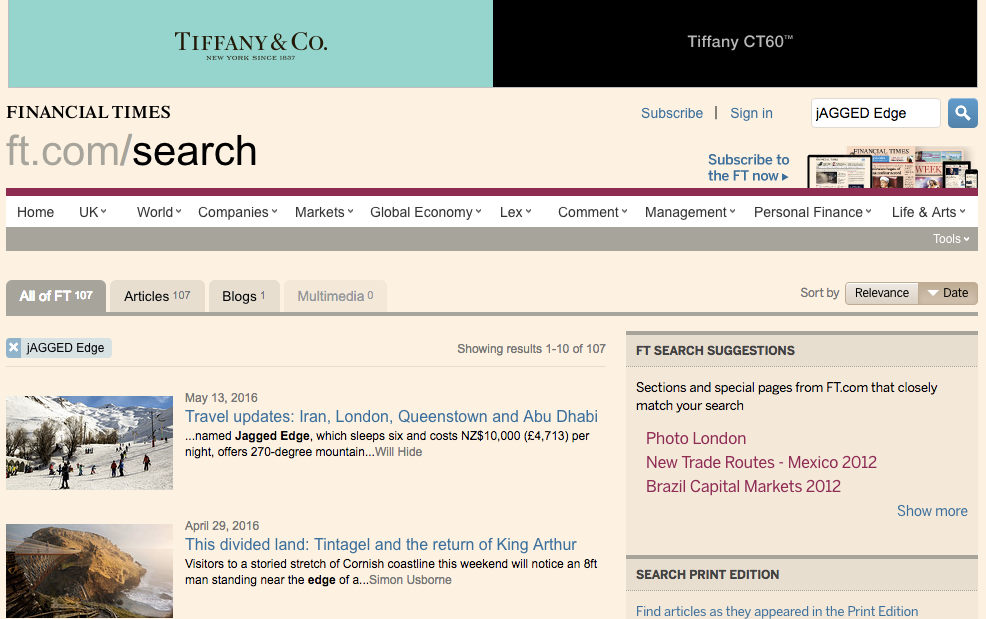The height and width of the screenshot is (619, 986).
Task: Click the ft.com/search page heading
Action: point(131,151)
